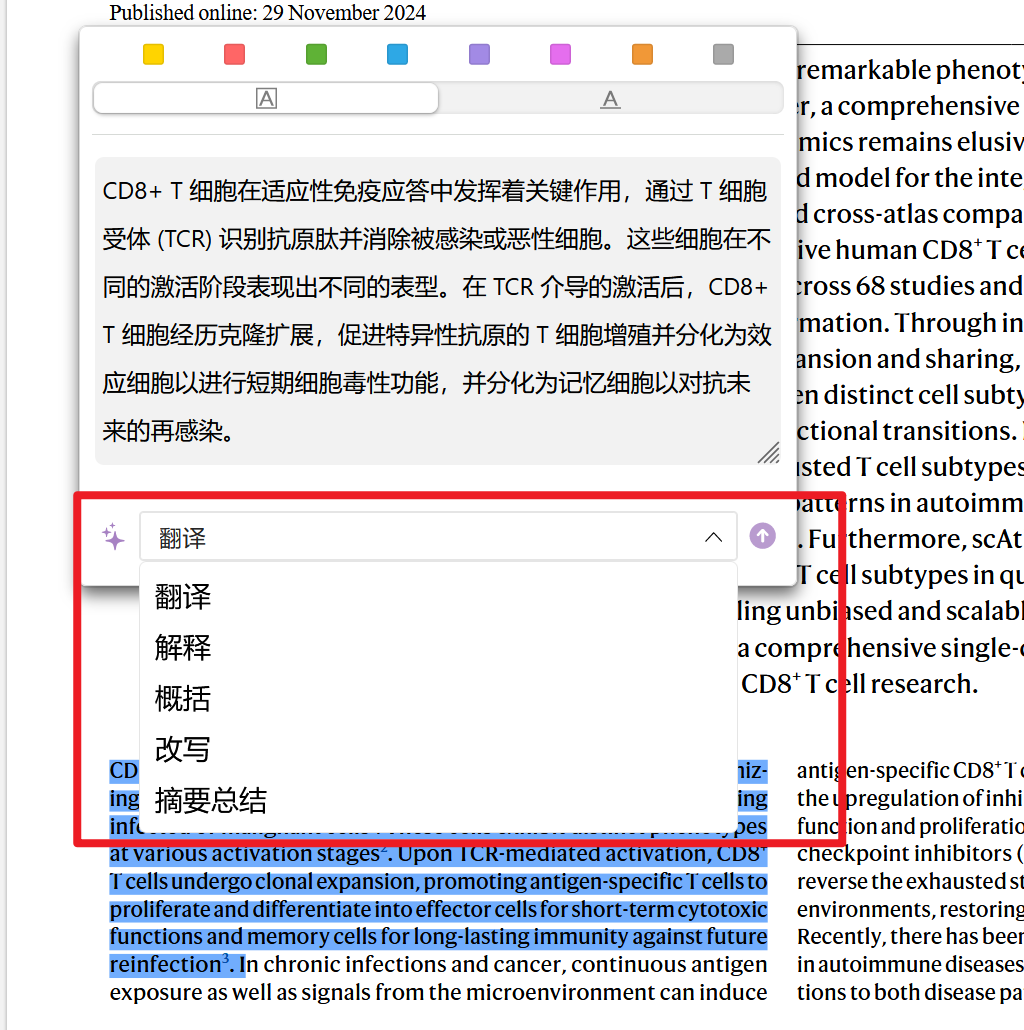
Task: Select the magenta highlight color
Action: (561, 55)
